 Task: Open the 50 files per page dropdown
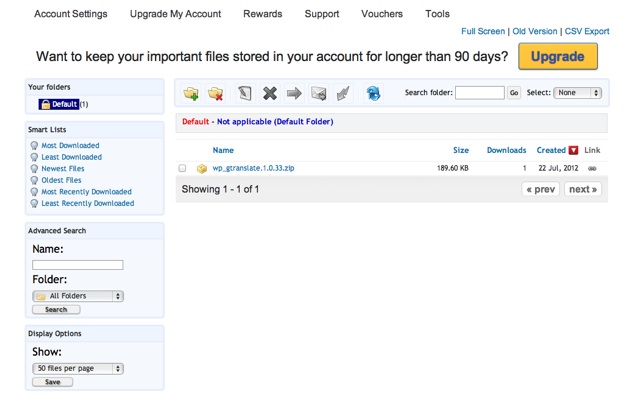tap(78, 369)
